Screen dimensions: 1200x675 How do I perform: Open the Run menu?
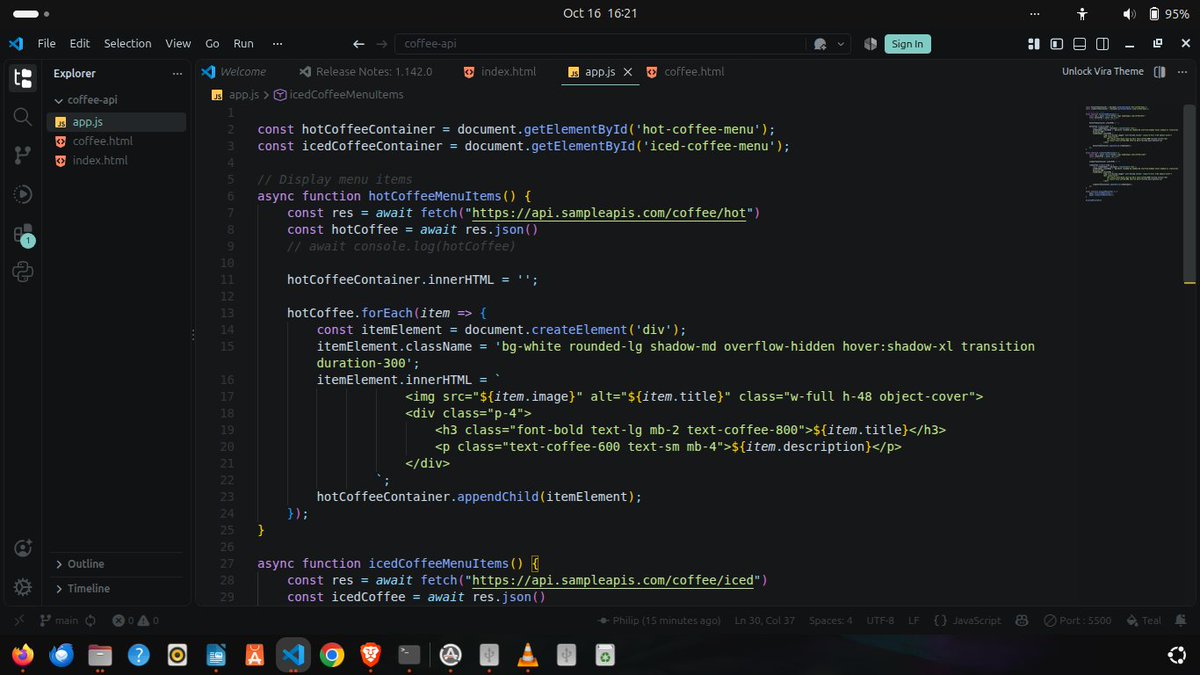tap(243, 44)
